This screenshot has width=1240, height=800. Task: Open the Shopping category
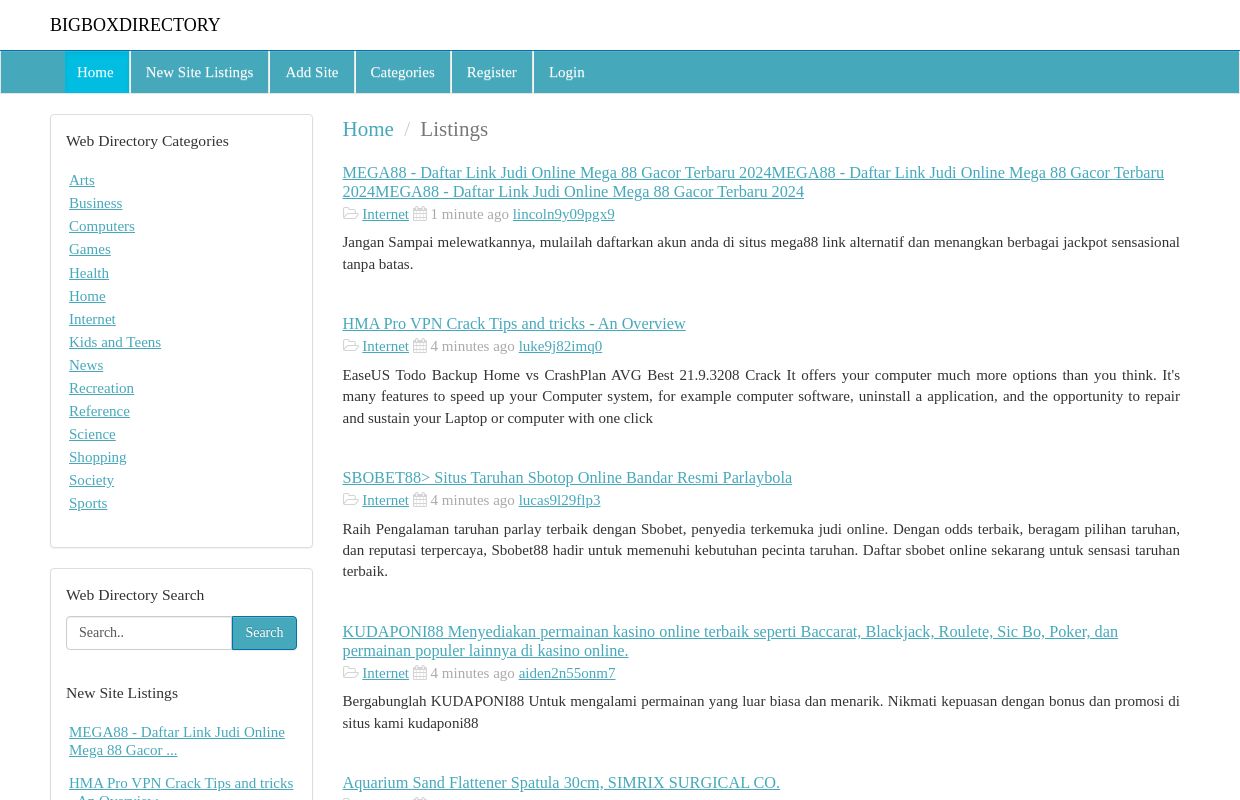point(97,457)
